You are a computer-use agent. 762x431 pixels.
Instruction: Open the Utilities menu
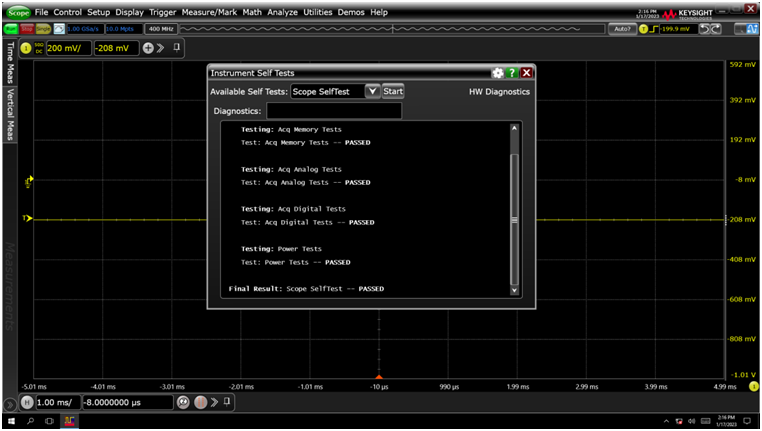point(317,12)
